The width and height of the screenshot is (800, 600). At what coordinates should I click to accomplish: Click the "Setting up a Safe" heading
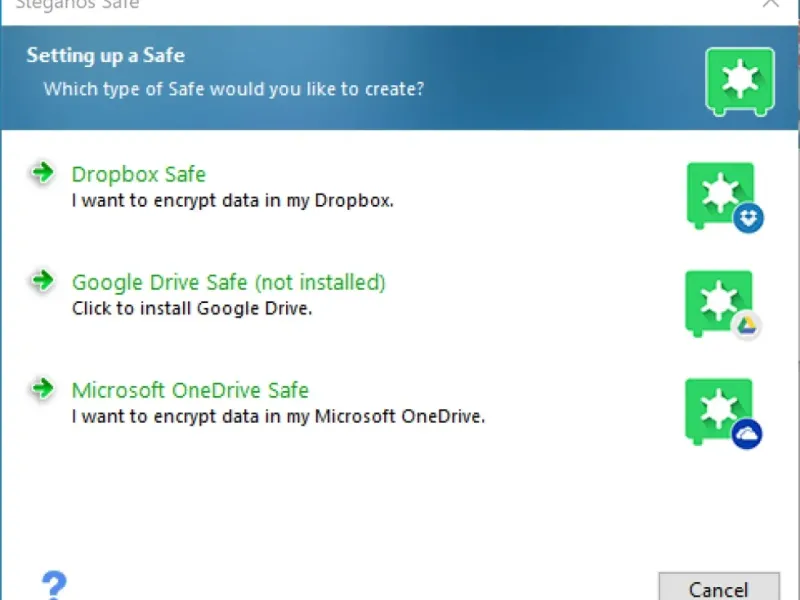coord(105,55)
